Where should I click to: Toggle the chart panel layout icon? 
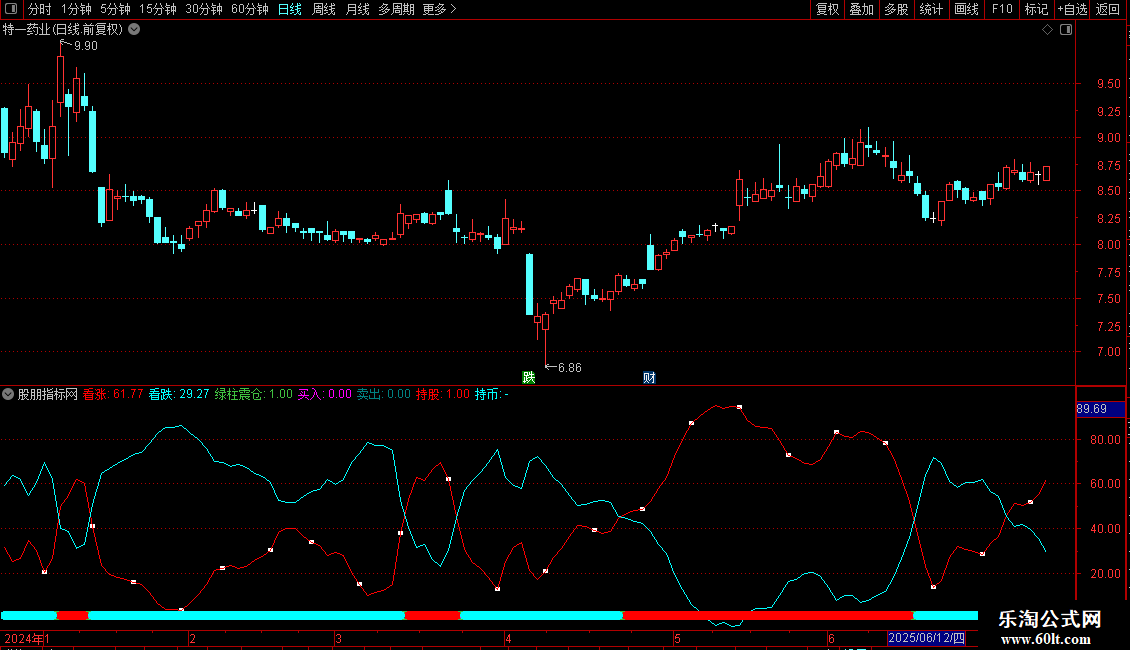pyautogui.click(x=1066, y=30)
